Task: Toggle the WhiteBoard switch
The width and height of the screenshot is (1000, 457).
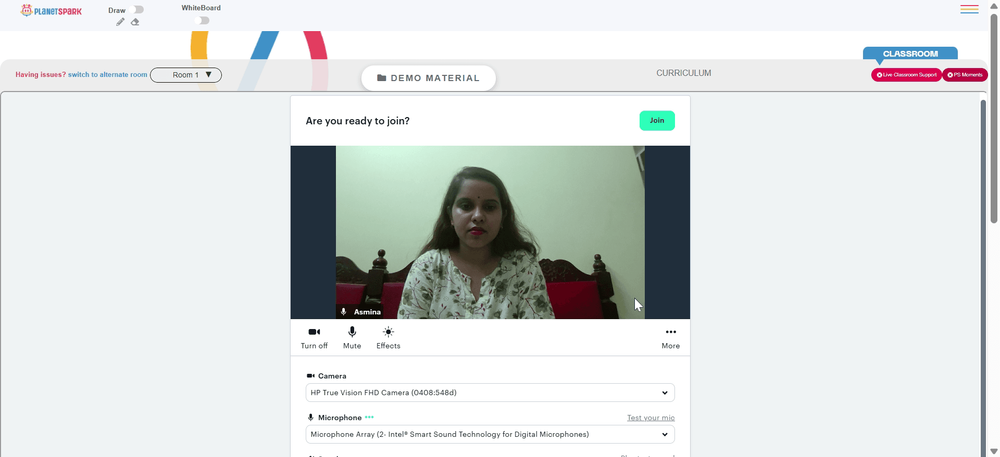Action: tap(202, 20)
